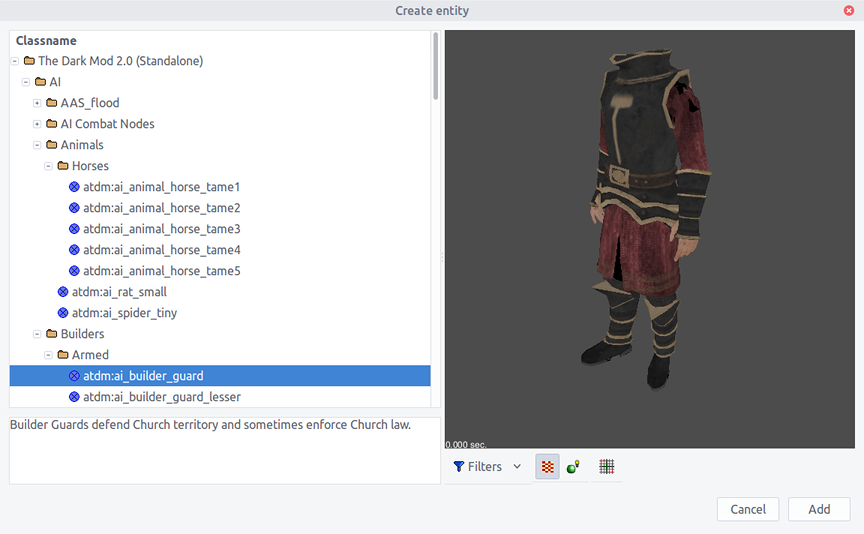Click the Classname column header
864x534 pixels.
click(x=46, y=41)
